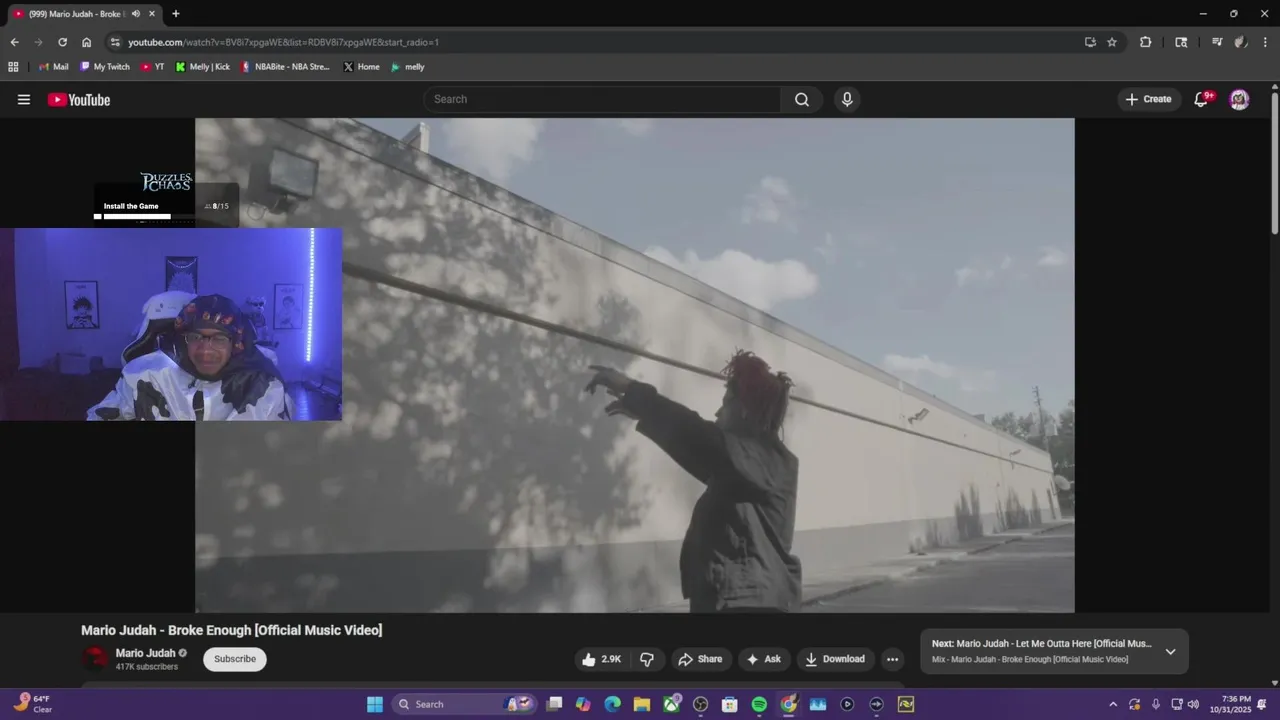
Task: Open the YT bookmark
Action: pyautogui.click(x=153, y=67)
